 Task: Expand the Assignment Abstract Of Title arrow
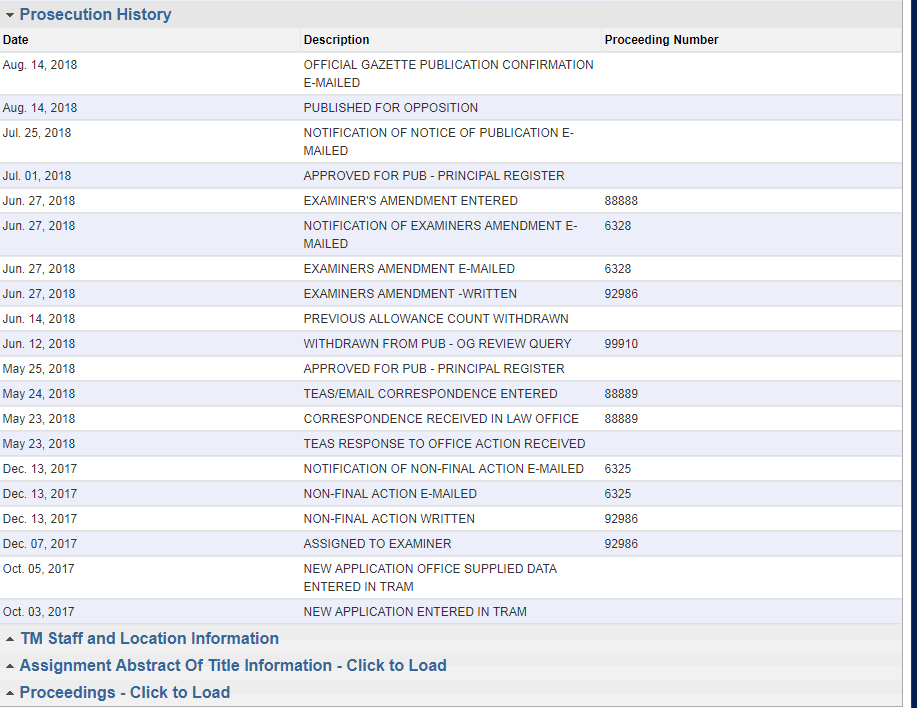10,666
